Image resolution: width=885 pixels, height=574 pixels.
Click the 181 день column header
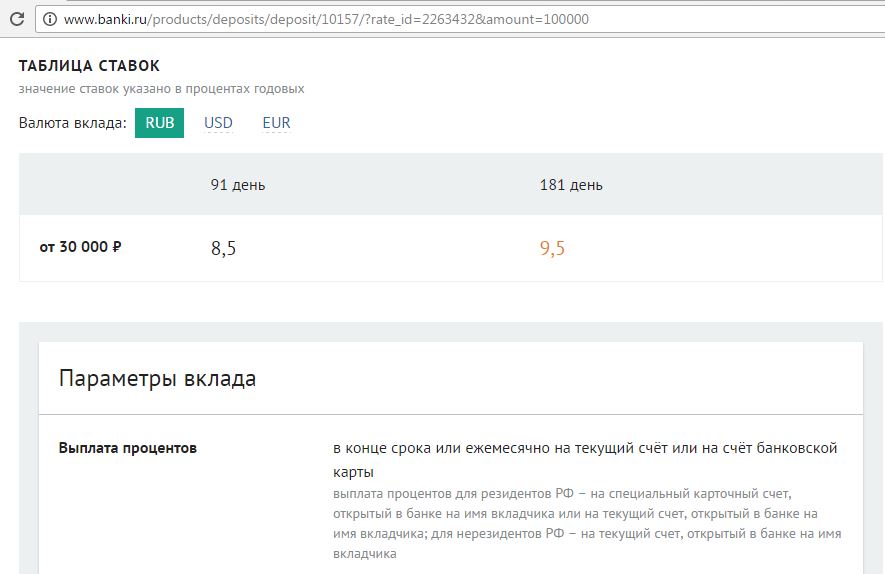pos(571,185)
